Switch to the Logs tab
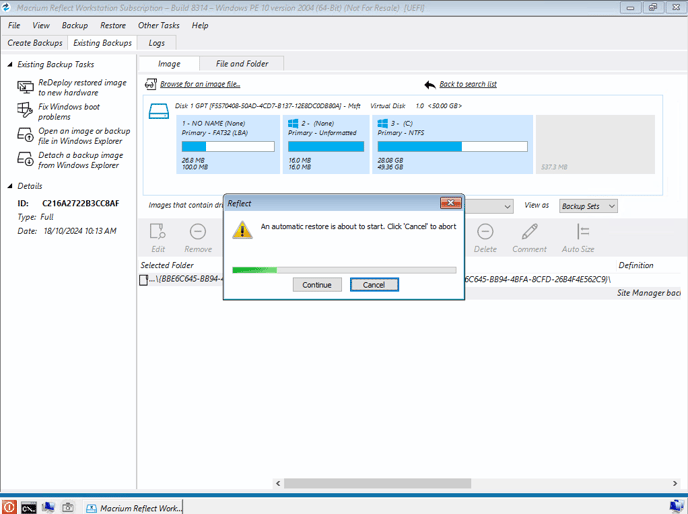This screenshot has height=514, width=688. pos(157,43)
